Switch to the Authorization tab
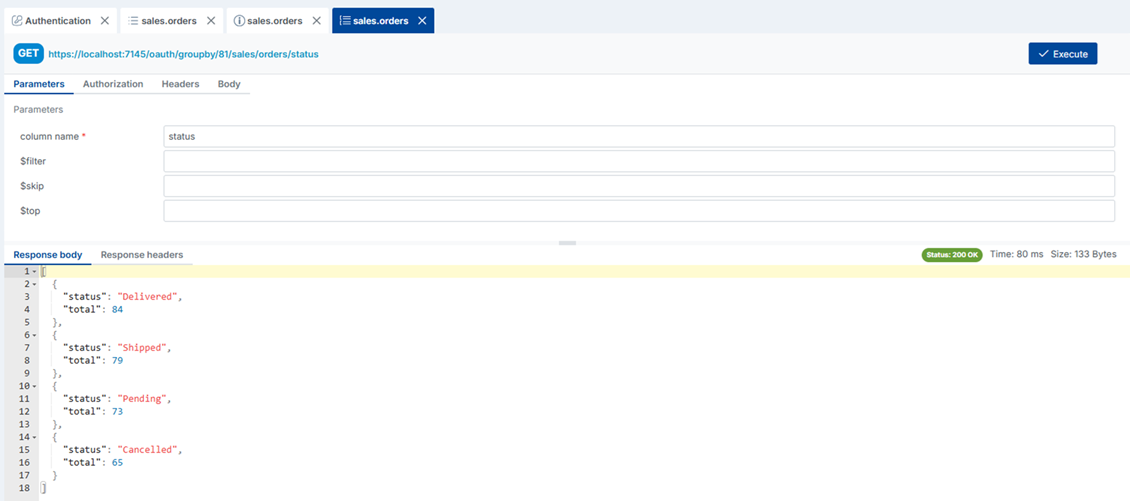The image size is (1130, 501). [113, 84]
